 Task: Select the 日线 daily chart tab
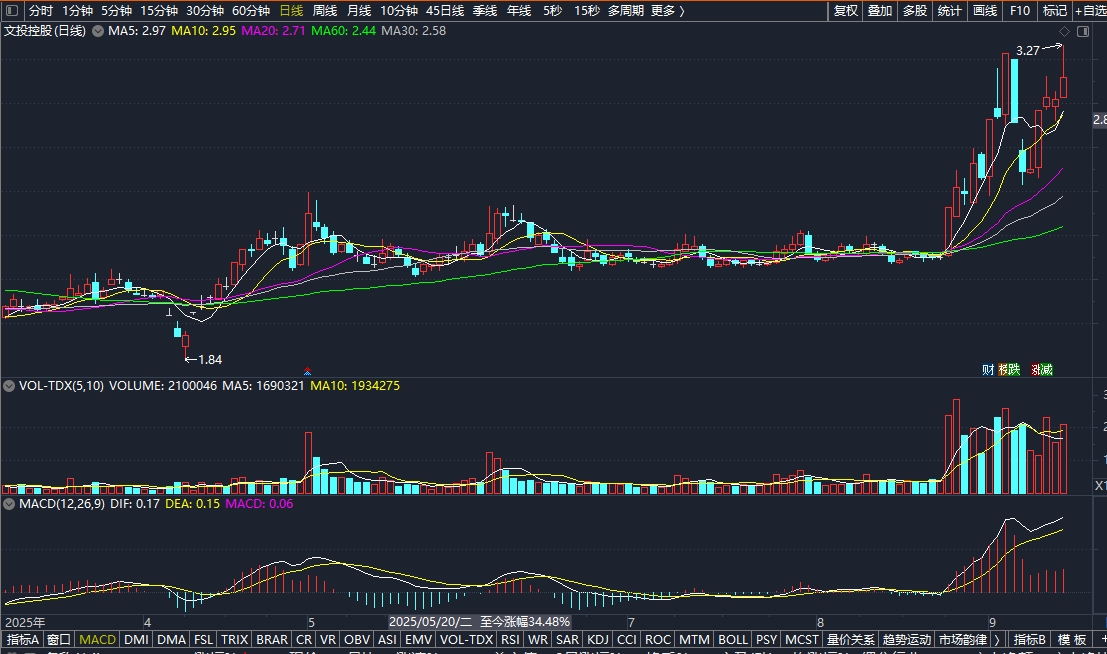(x=291, y=11)
